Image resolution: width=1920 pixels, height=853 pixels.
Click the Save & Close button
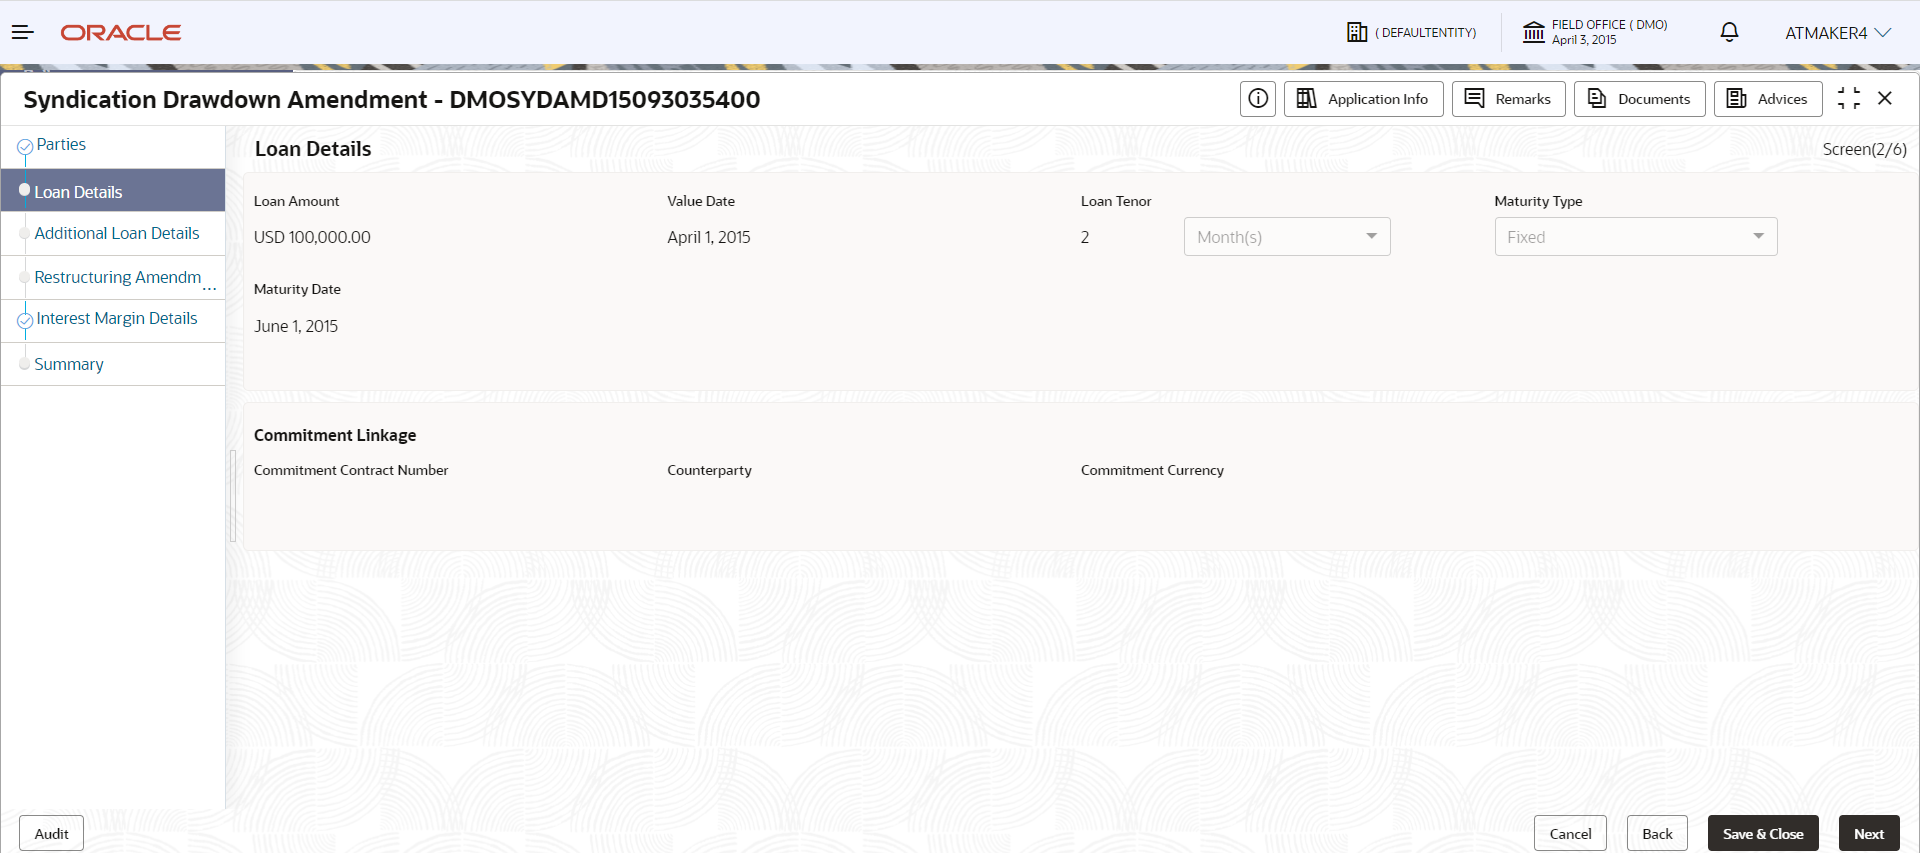point(1763,834)
